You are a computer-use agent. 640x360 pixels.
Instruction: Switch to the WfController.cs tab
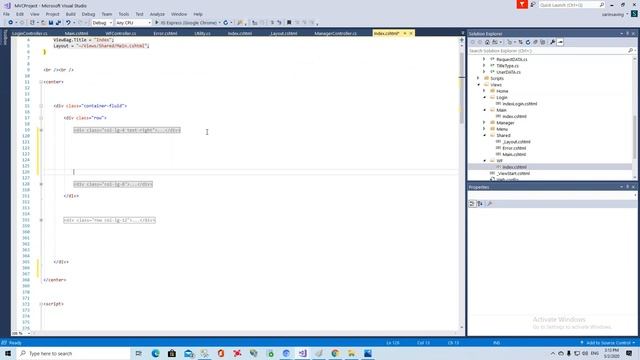pyautogui.click(x=121, y=33)
